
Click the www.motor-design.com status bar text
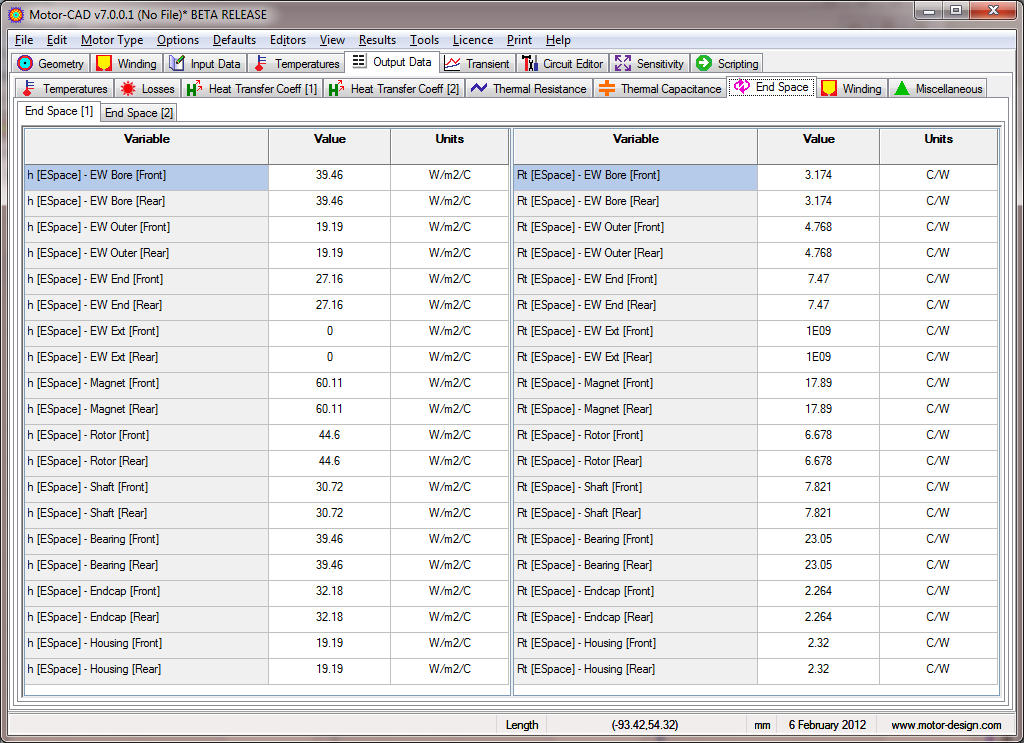pyautogui.click(x=946, y=725)
